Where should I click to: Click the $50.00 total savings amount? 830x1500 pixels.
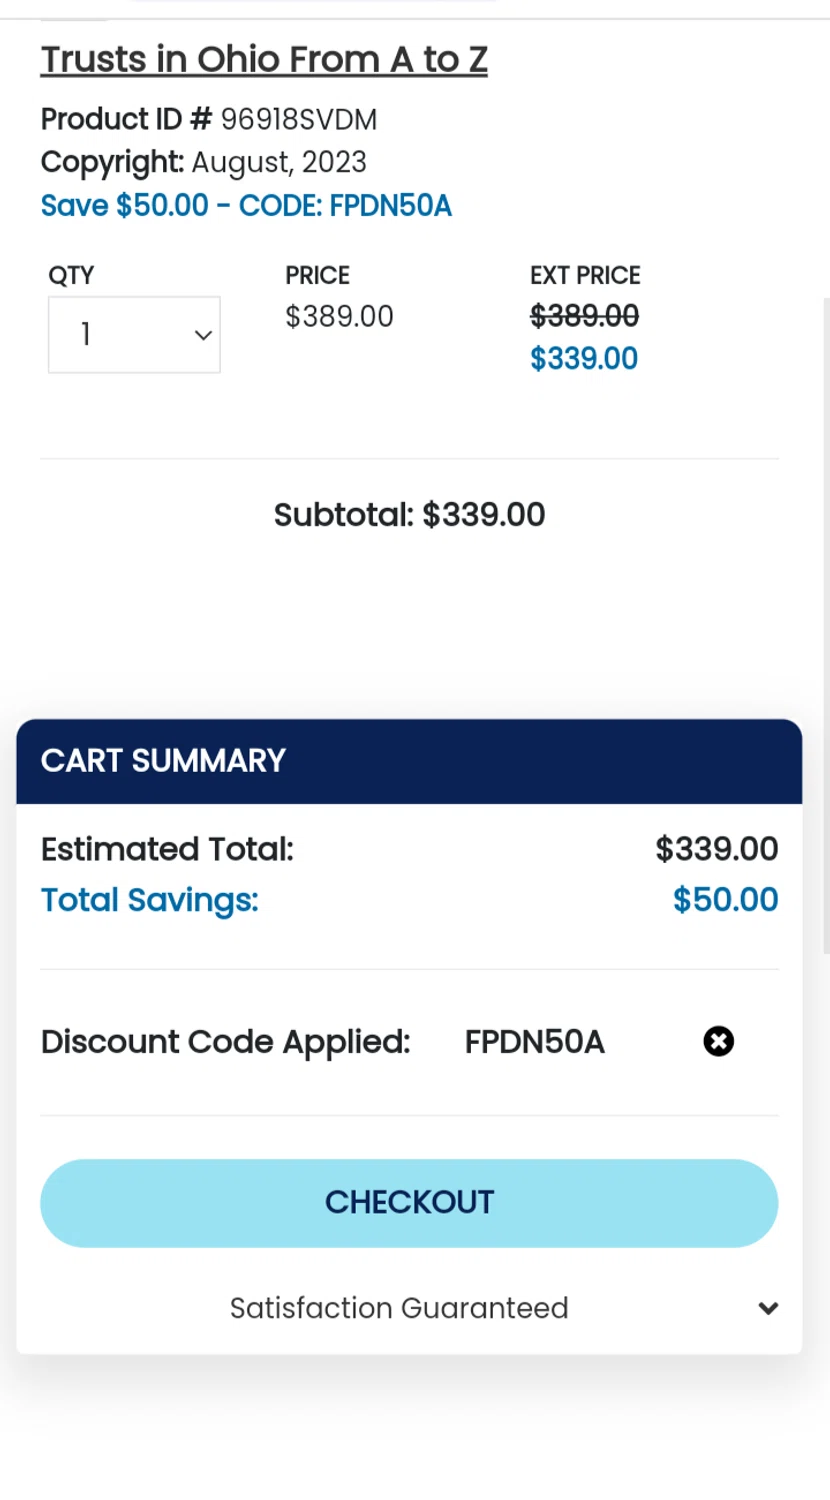point(725,900)
